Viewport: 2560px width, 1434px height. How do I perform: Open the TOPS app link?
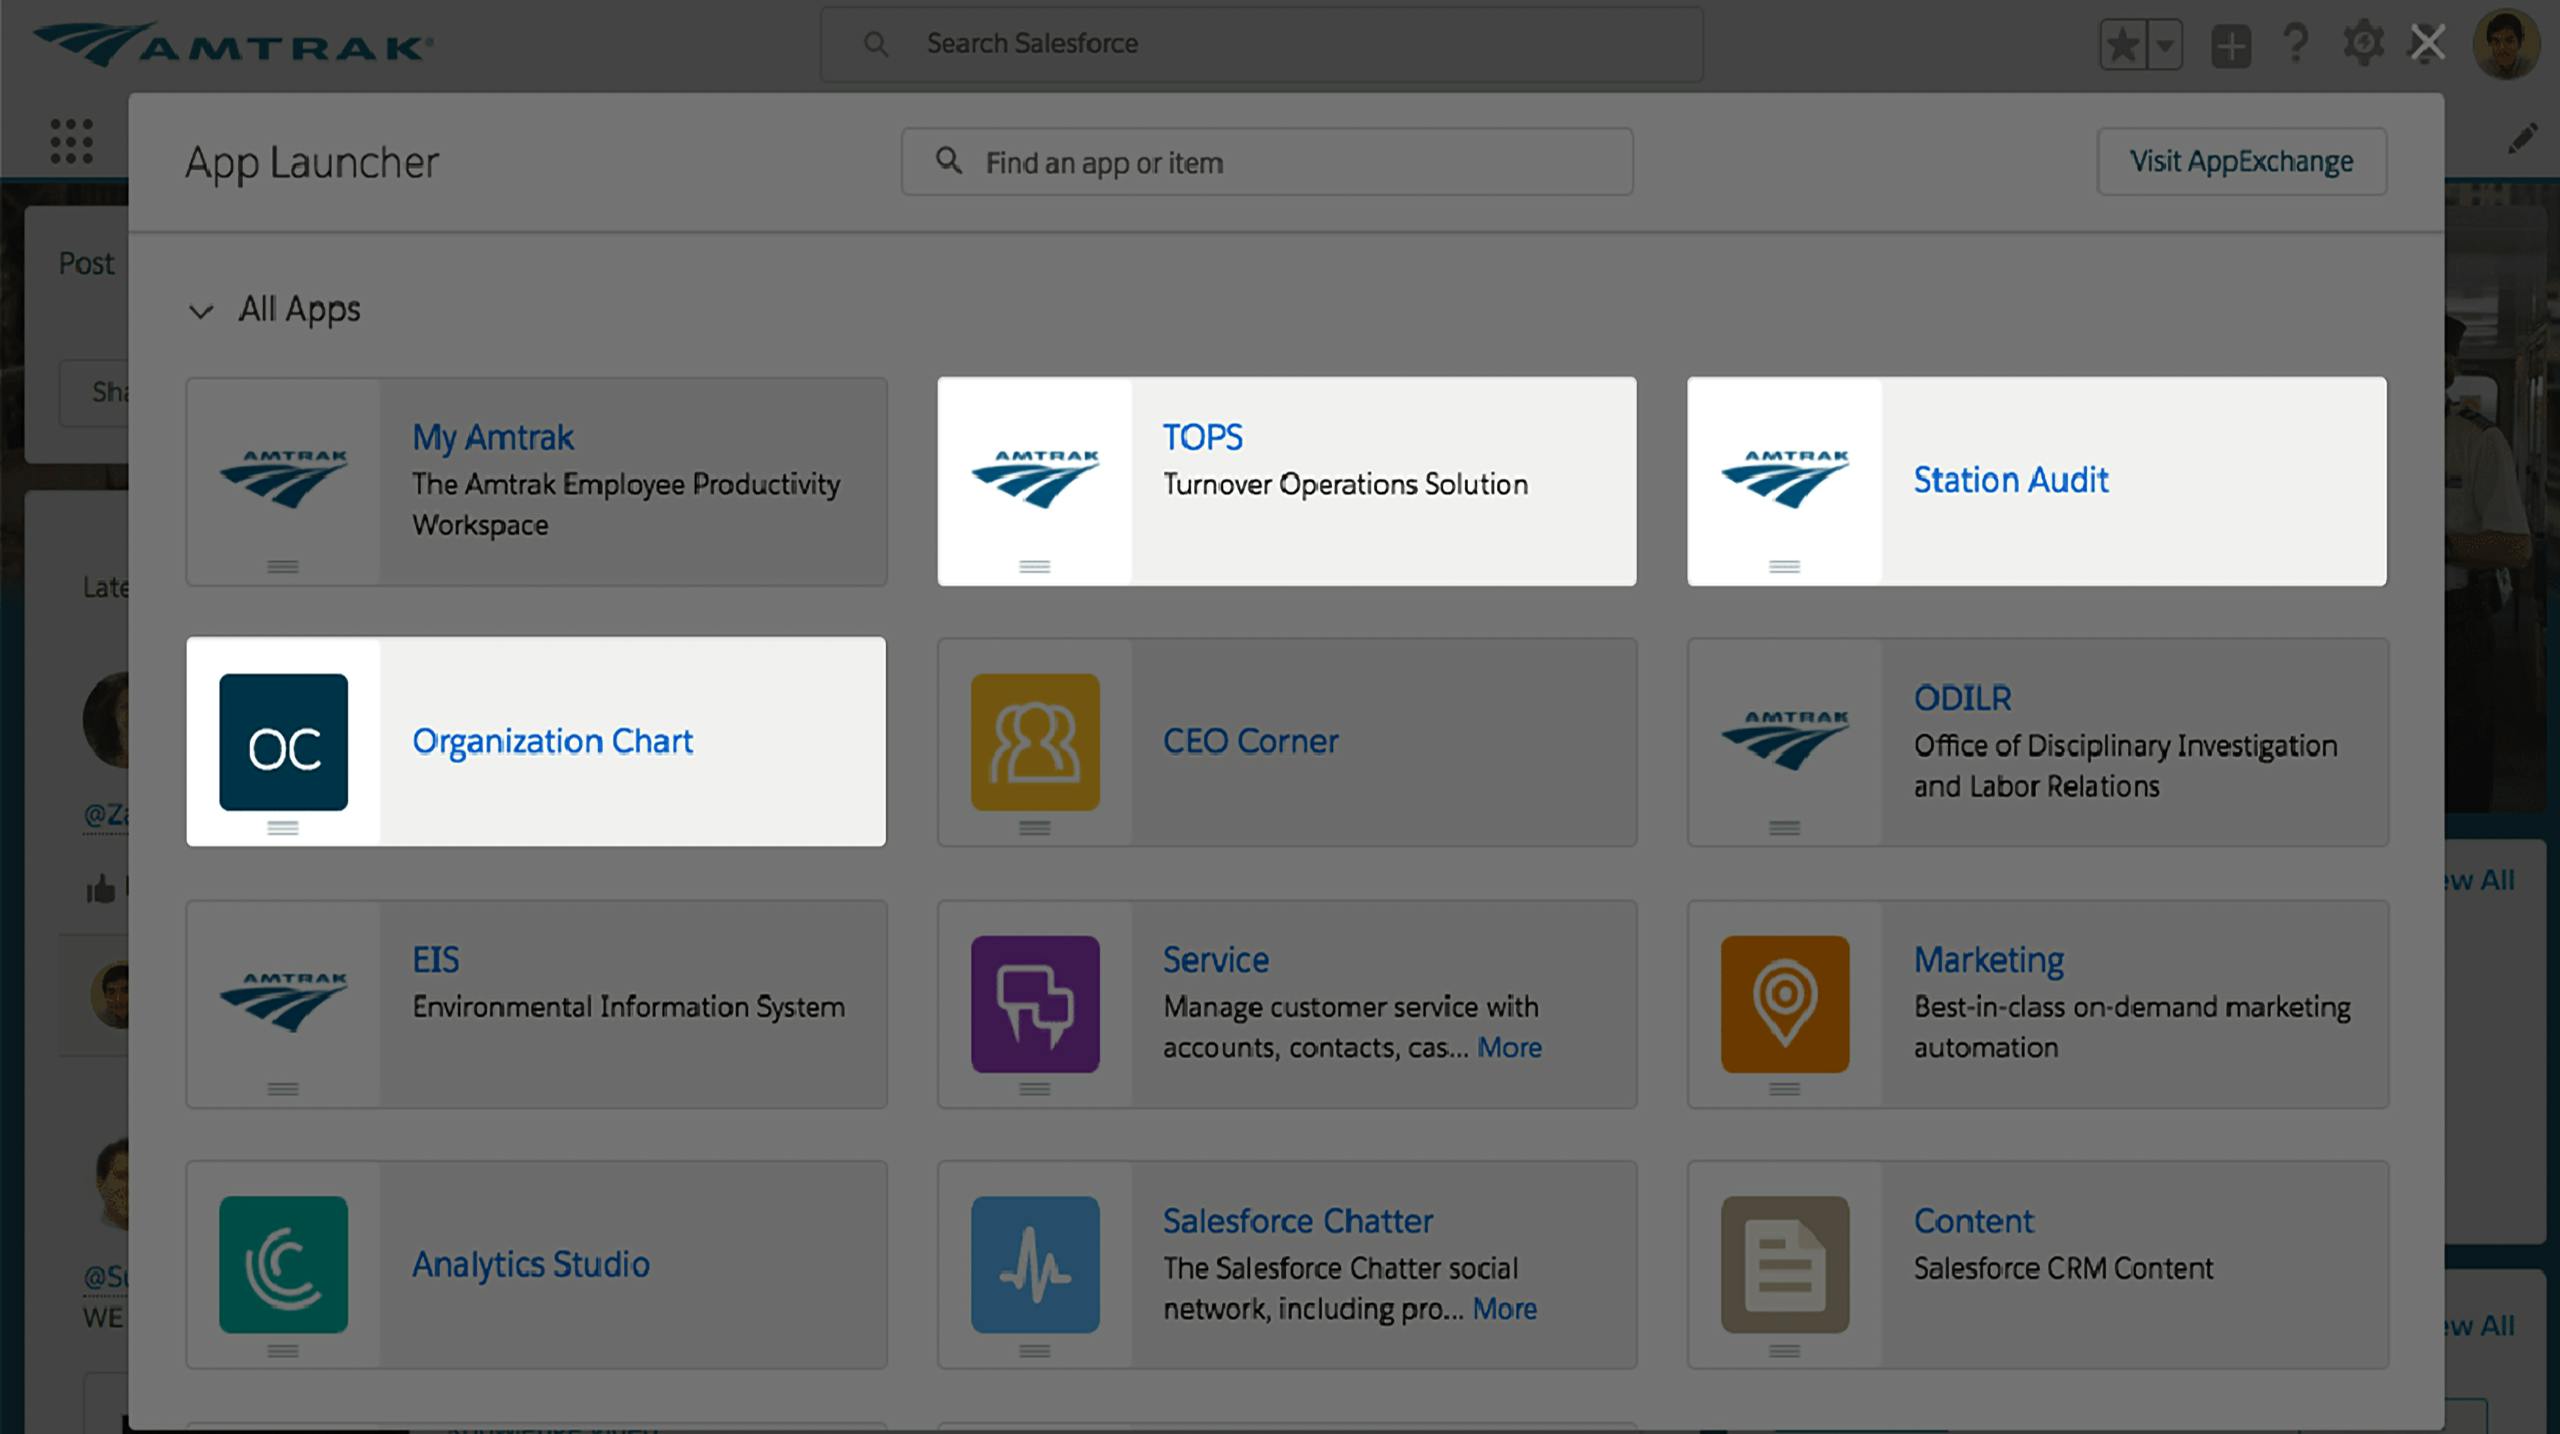click(x=1202, y=437)
